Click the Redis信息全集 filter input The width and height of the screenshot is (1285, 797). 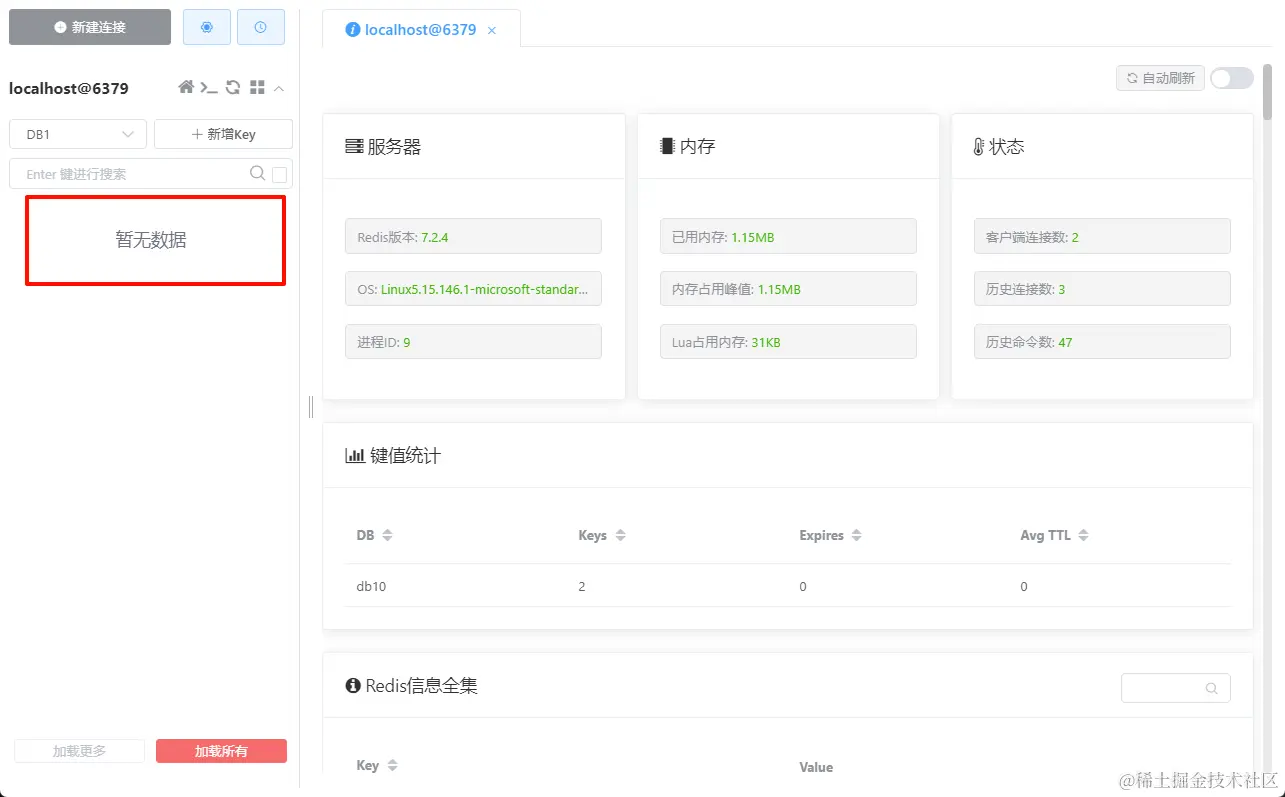(x=1176, y=688)
